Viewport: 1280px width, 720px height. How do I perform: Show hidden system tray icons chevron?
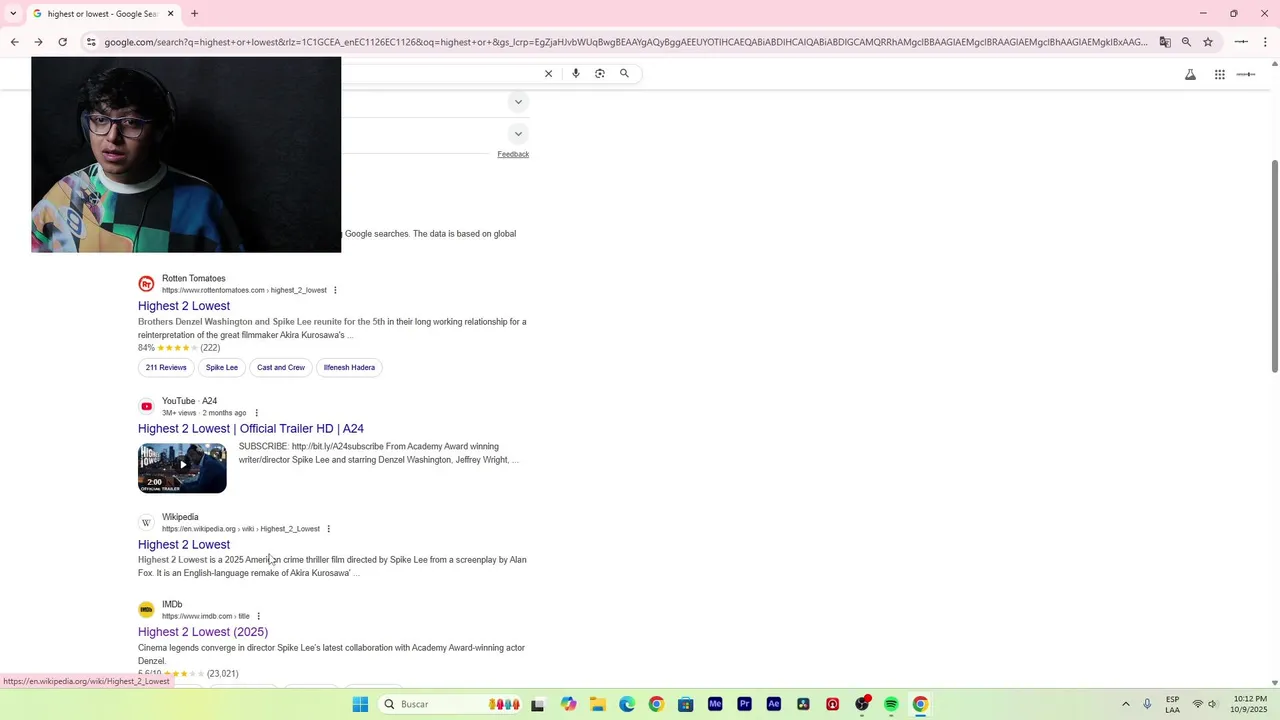click(x=1125, y=704)
